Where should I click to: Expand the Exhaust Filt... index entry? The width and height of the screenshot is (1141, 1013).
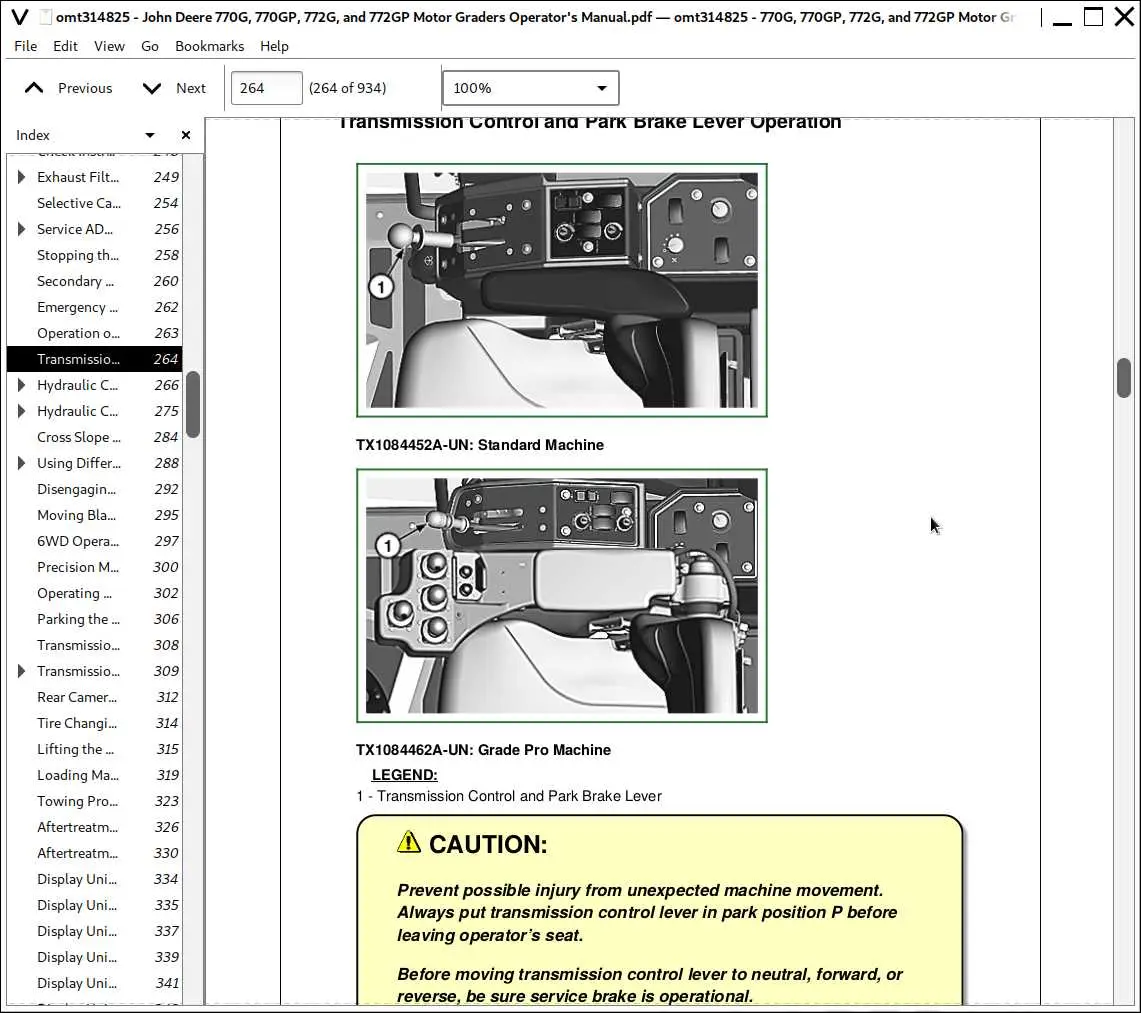click(x=21, y=177)
